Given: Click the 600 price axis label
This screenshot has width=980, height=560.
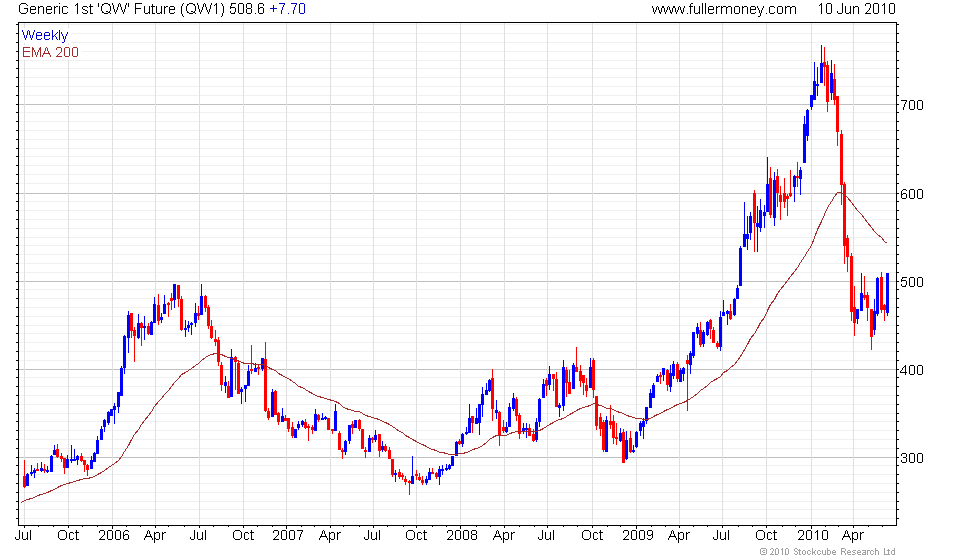Looking at the screenshot, I should 912,194.
